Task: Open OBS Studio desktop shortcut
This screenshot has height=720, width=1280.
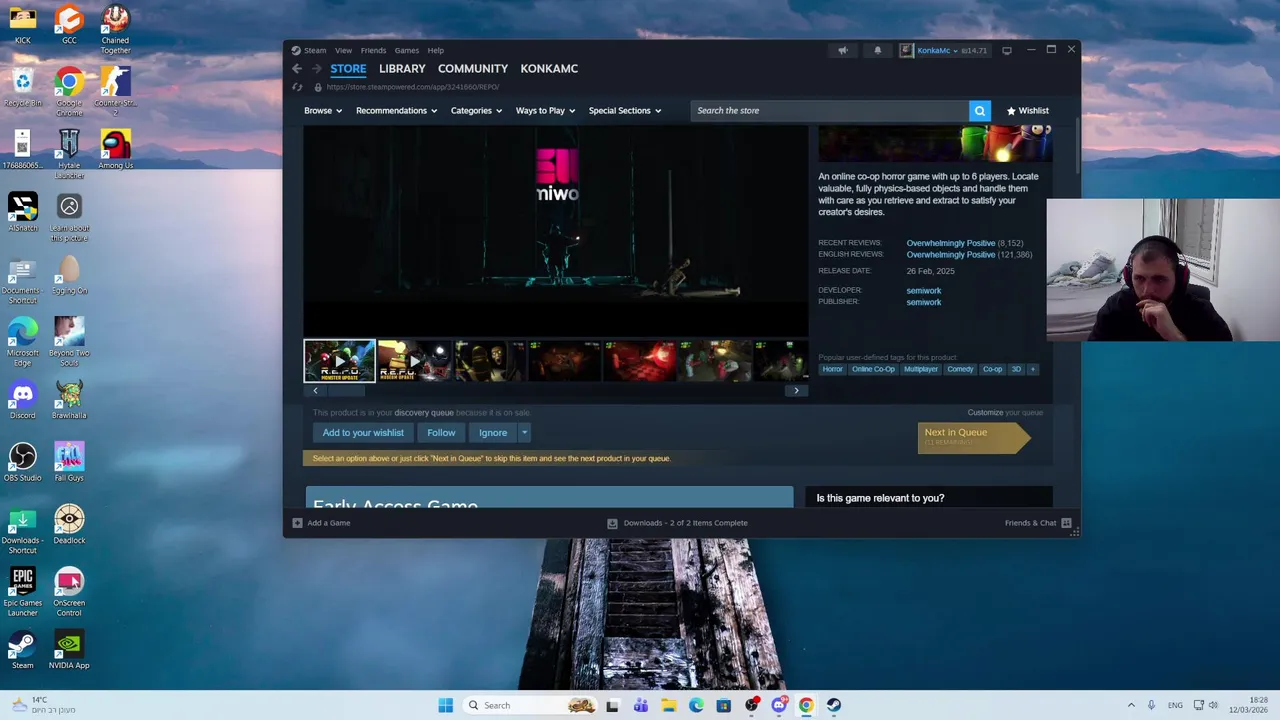Action: coord(22,462)
